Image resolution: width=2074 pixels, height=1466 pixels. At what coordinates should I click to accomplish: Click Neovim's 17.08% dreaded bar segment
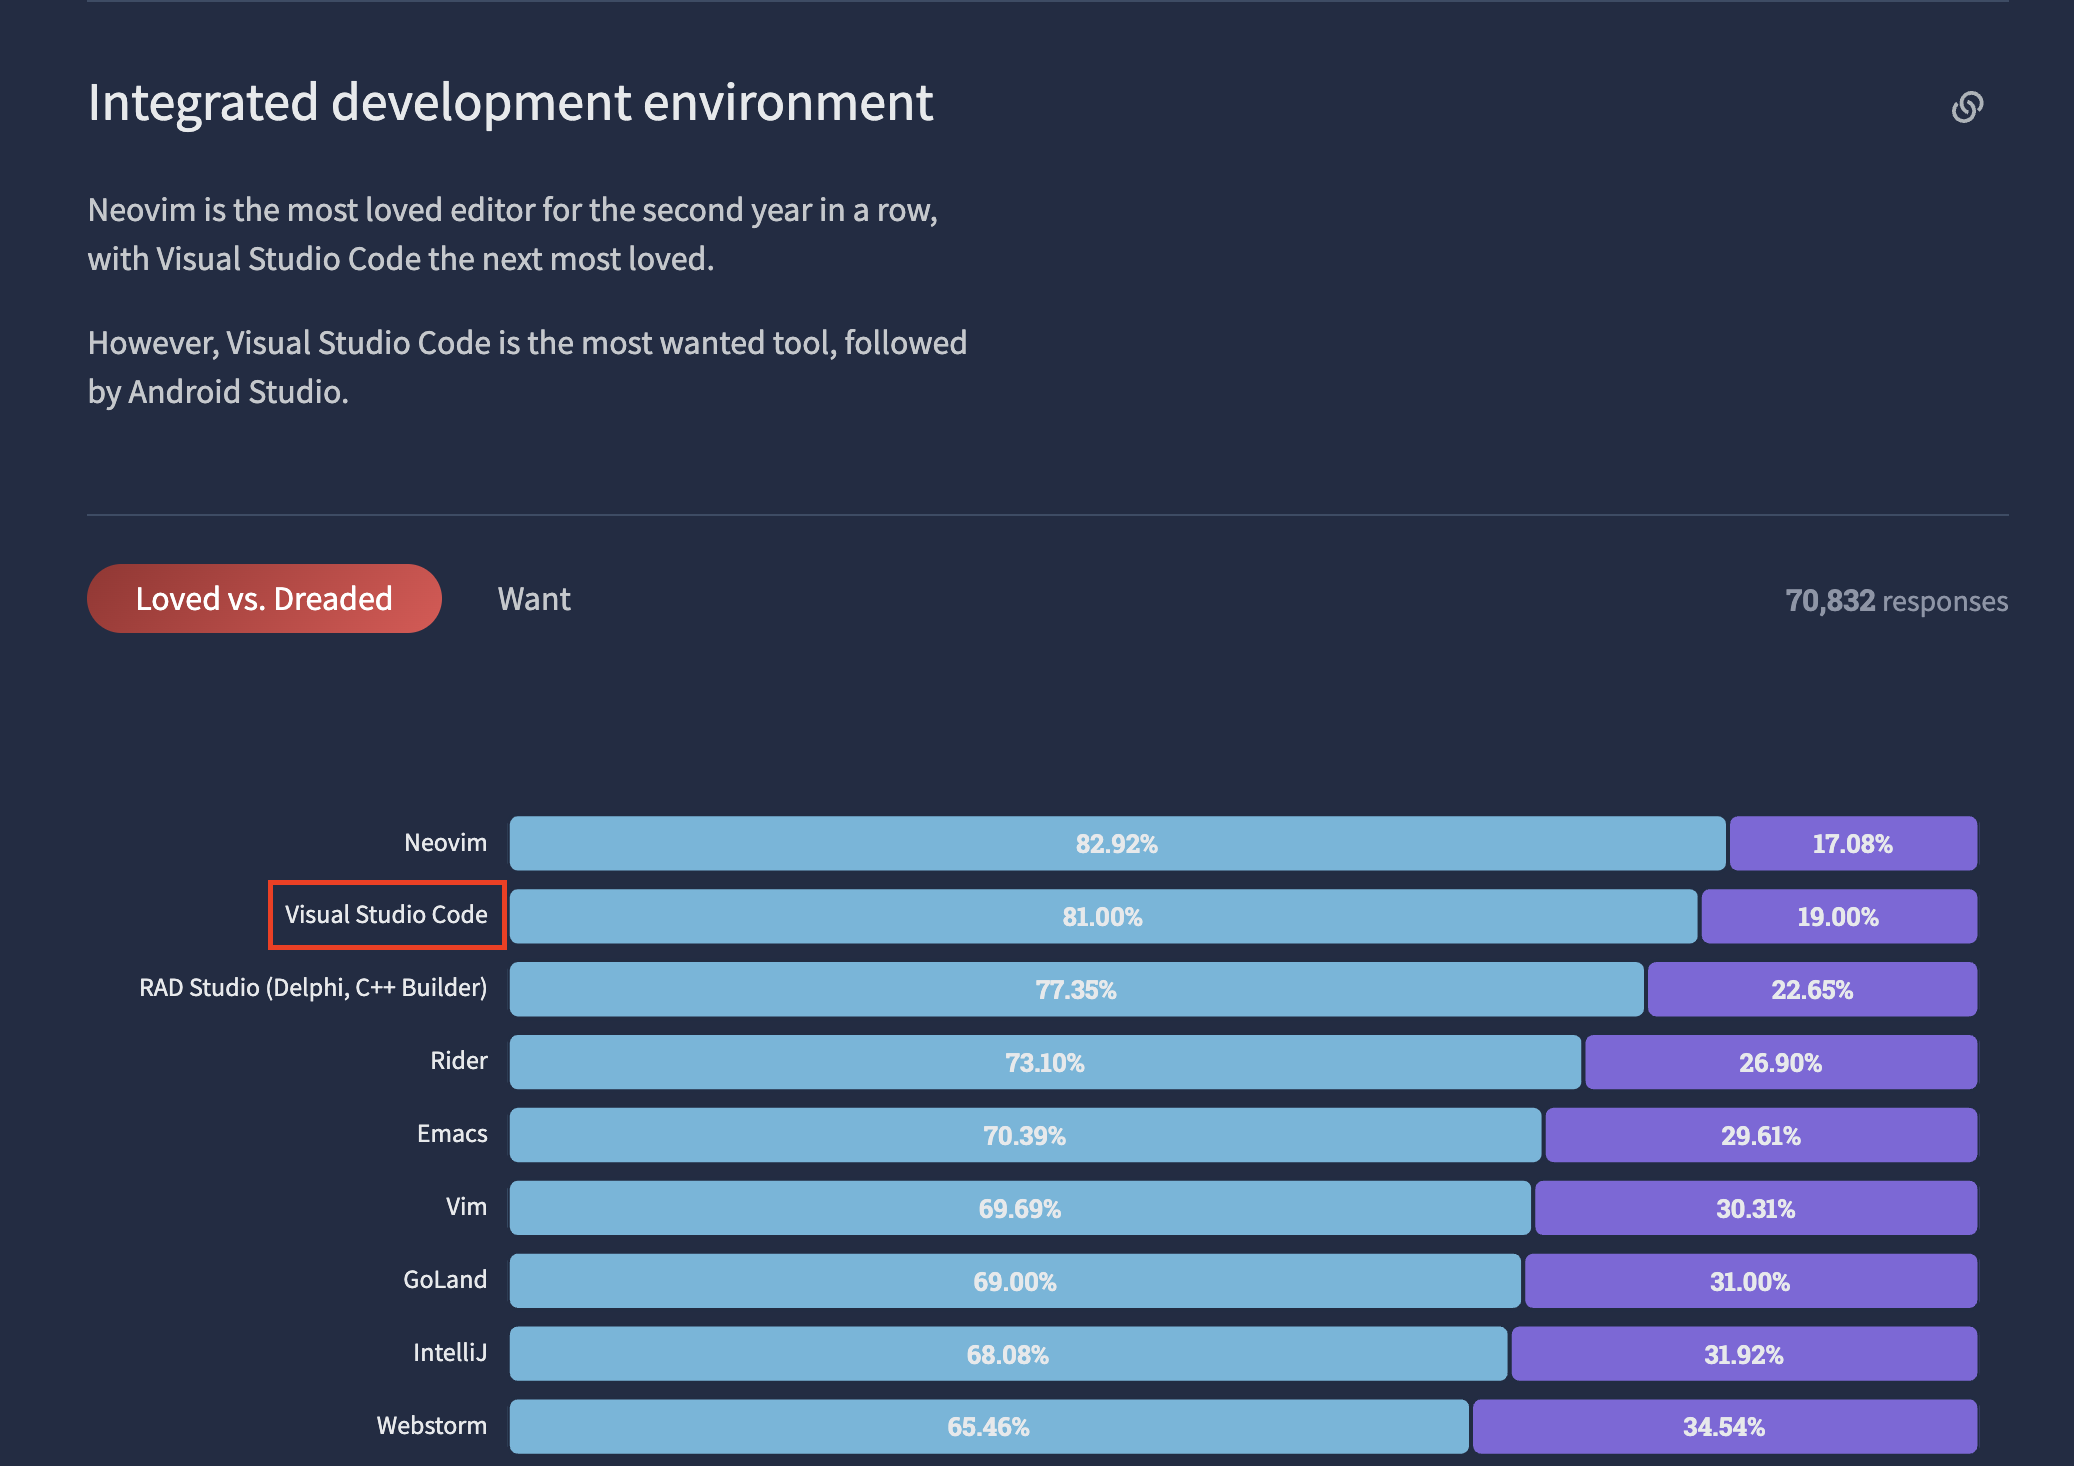[1852, 842]
